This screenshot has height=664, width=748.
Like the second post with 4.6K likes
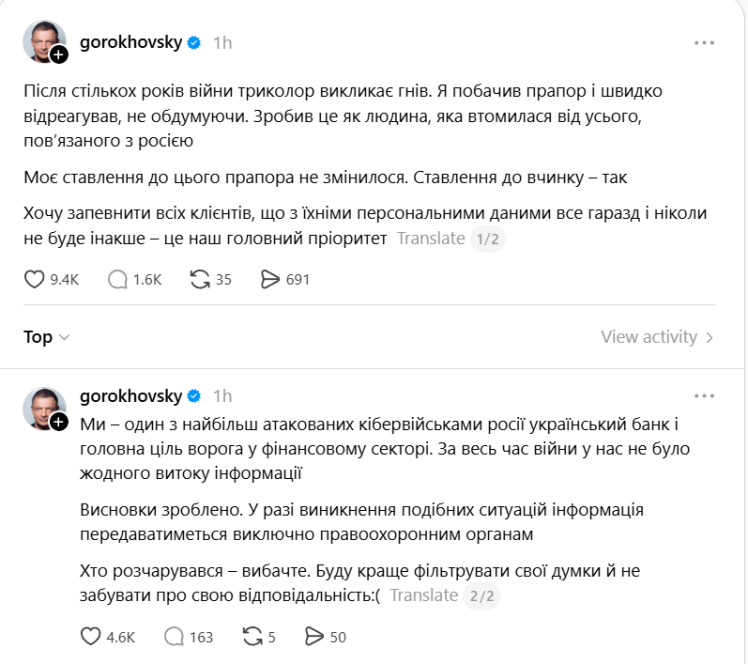pyautogui.click(x=90, y=636)
